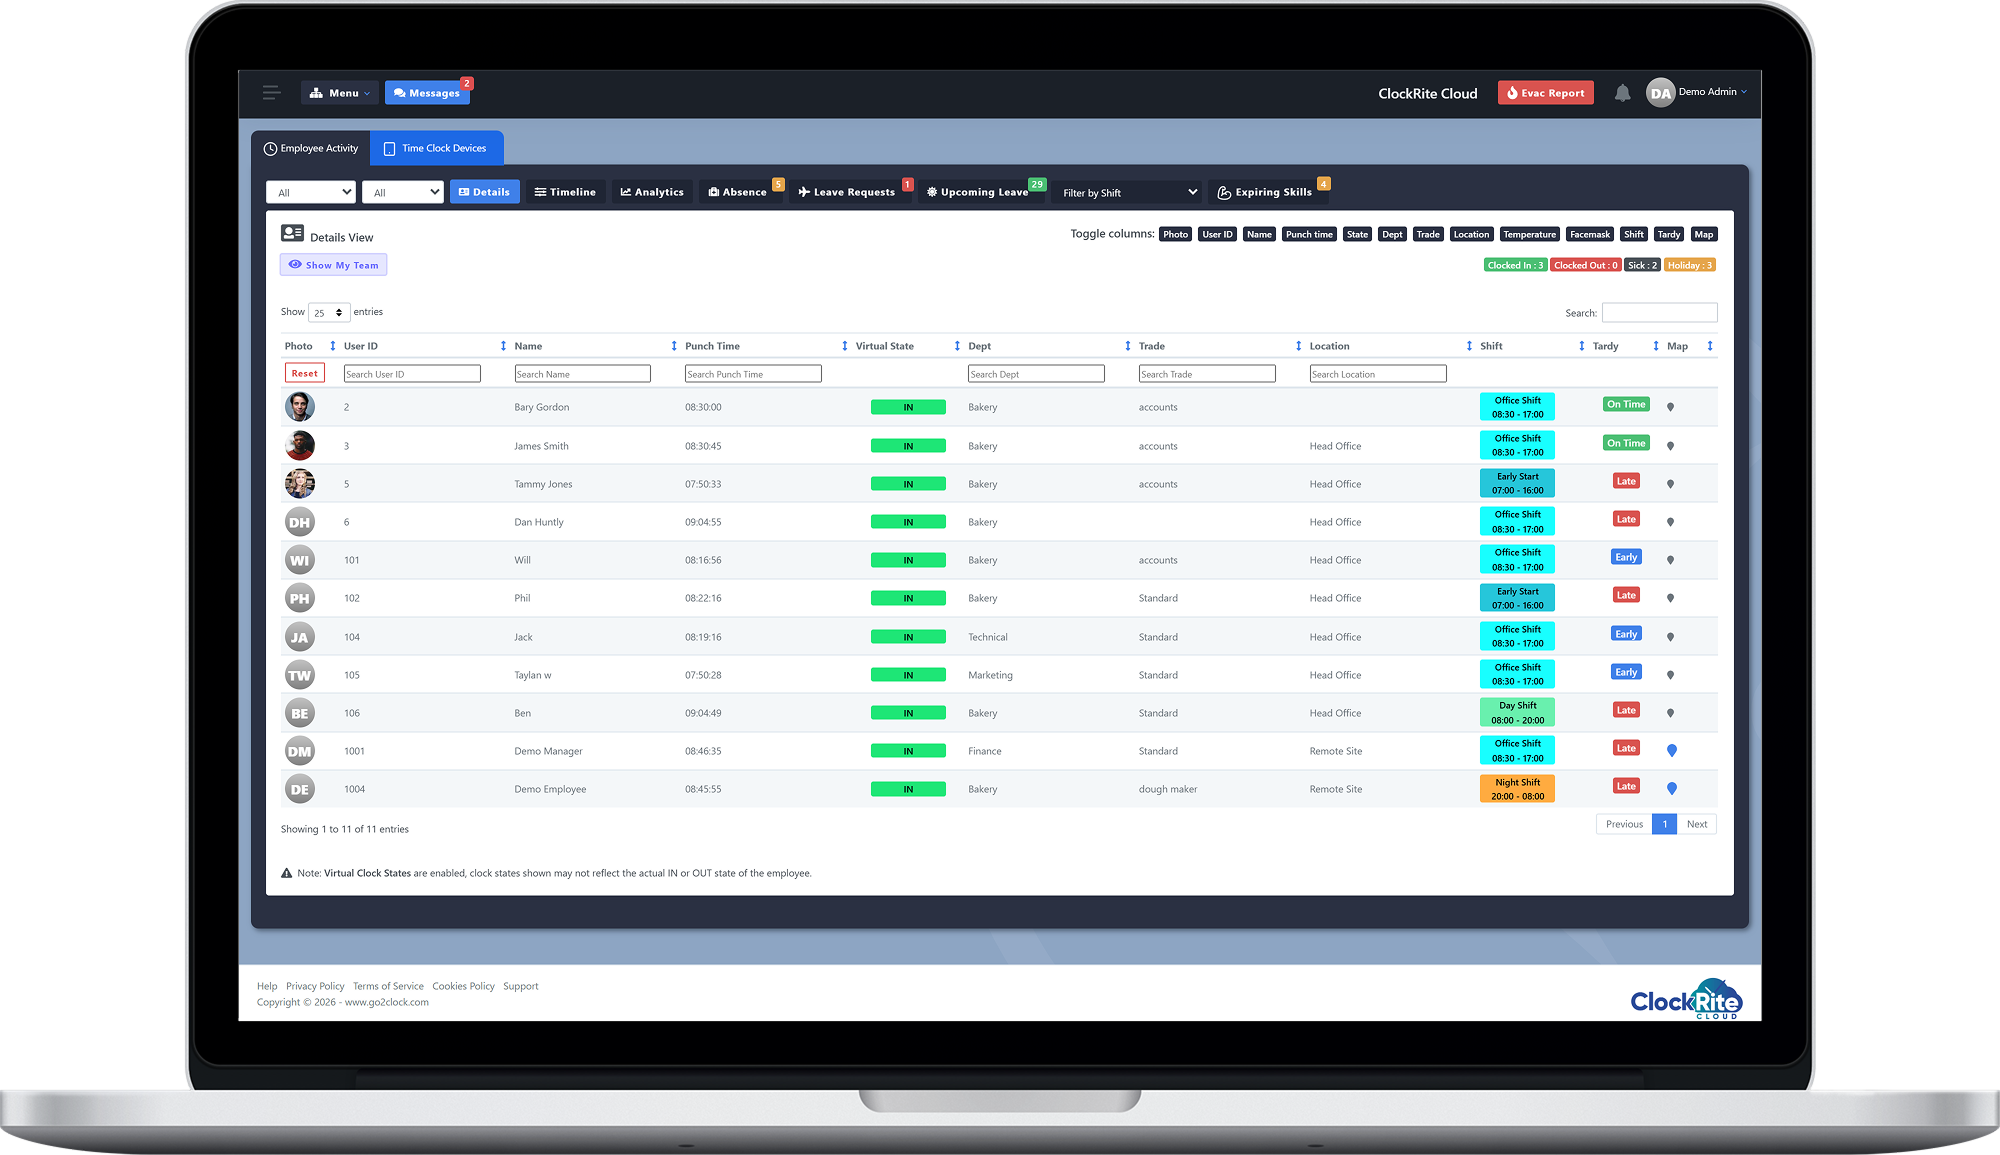This screenshot has width=2000, height=1155.
Task: Open the hamburger sidebar menu icon
Action: click(x=271, y=93)
